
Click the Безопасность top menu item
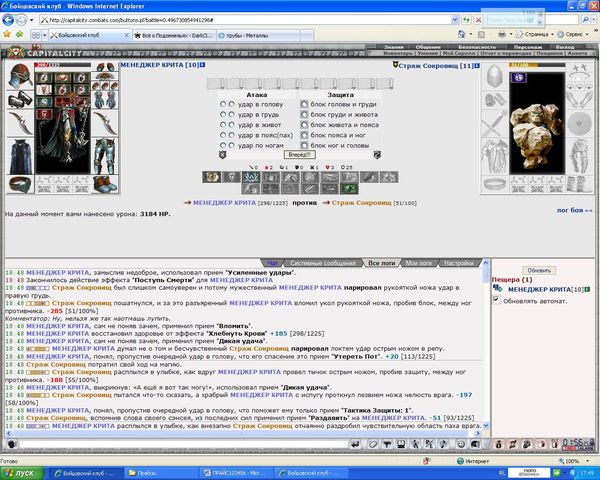477,47
